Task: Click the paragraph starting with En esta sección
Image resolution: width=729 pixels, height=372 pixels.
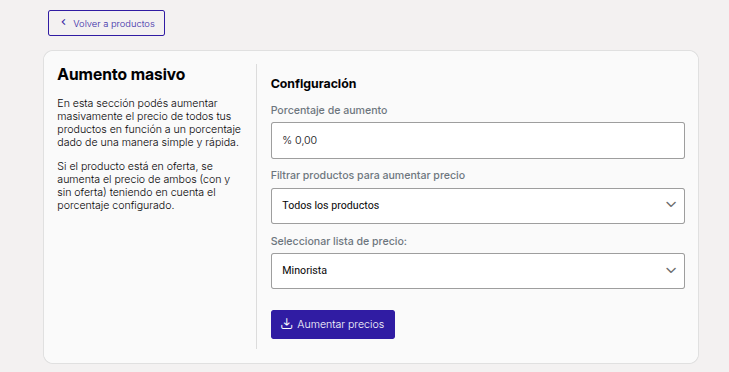Action: pyautogui.click(x=149, y=123)
